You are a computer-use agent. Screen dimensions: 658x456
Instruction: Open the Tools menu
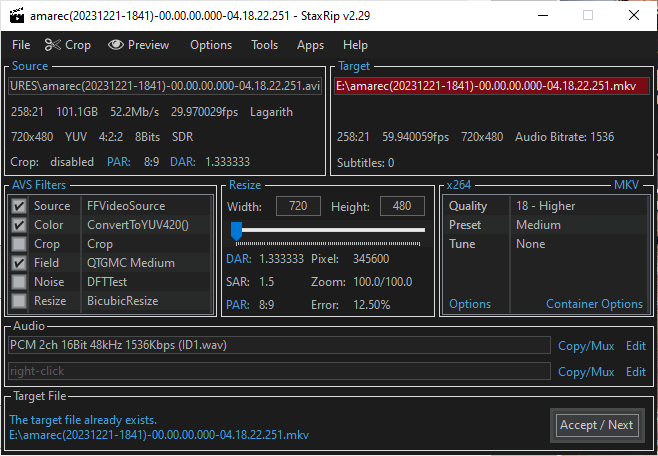click(264, 45)
